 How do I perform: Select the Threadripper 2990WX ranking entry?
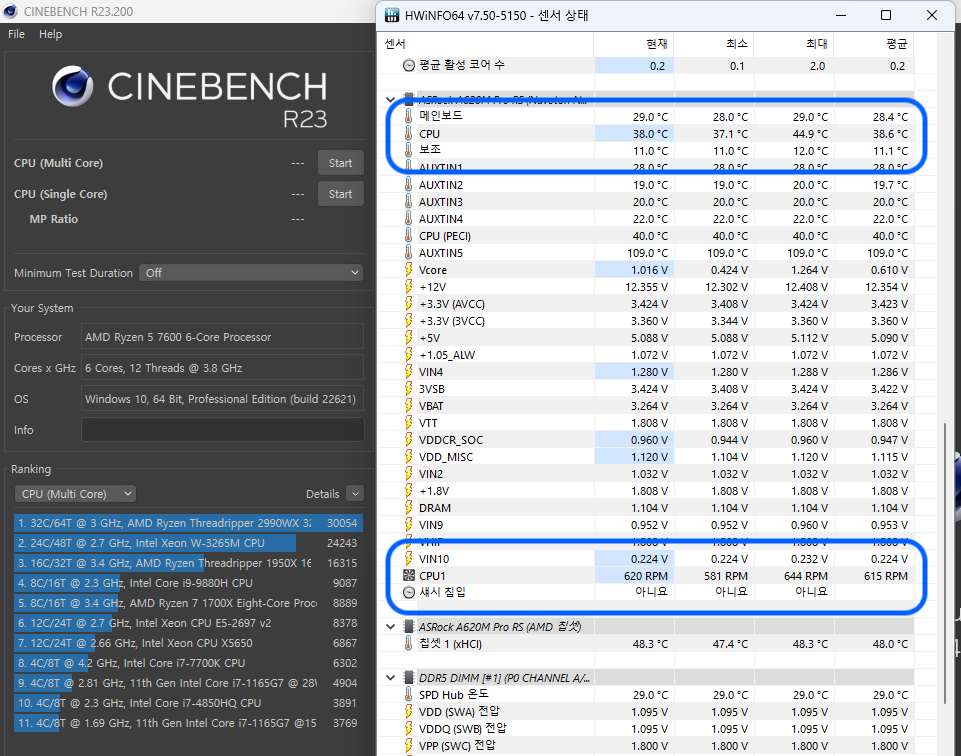coord(188,523)
